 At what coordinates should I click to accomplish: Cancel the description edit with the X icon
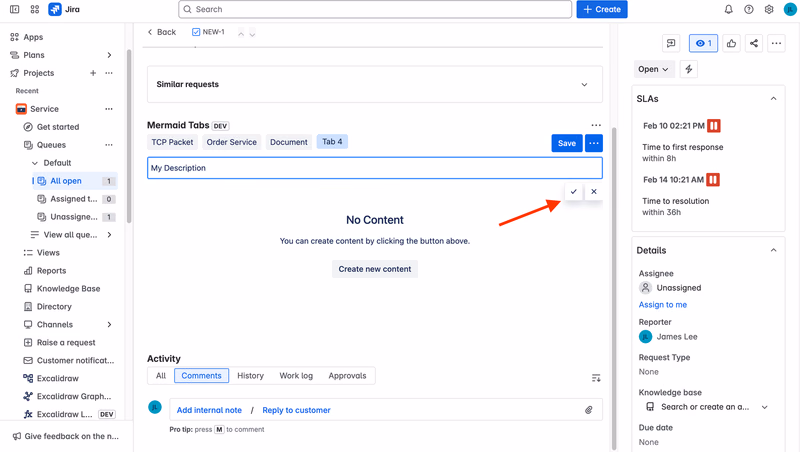click(594, 191)
